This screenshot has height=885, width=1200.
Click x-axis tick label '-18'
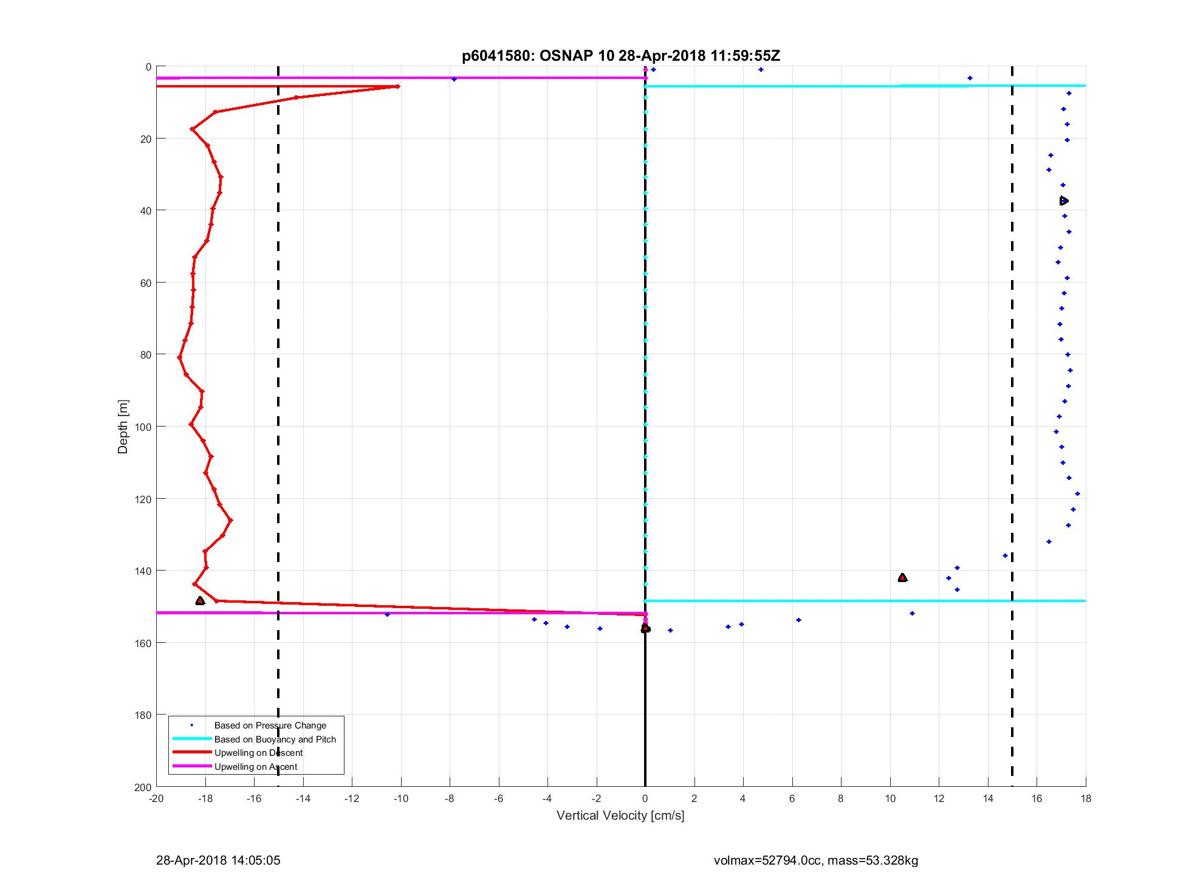pos(204,799)
